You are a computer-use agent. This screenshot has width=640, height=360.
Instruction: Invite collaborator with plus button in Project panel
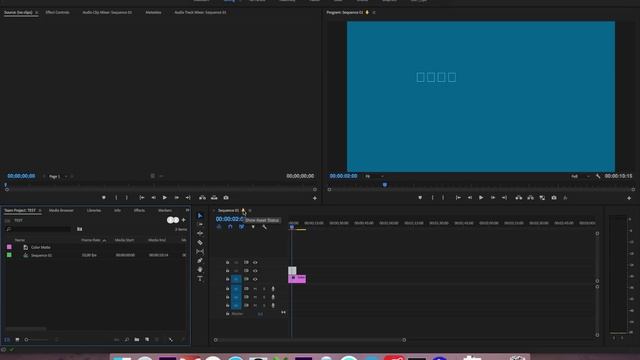184,220
